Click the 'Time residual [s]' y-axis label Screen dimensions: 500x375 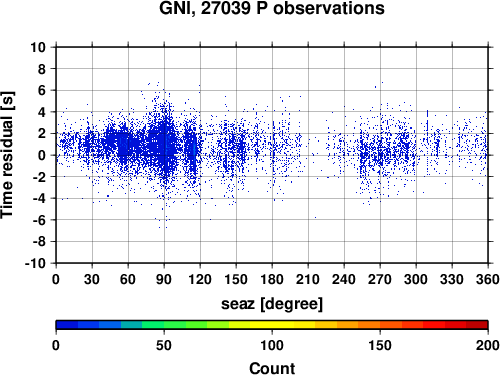[7, 155]
